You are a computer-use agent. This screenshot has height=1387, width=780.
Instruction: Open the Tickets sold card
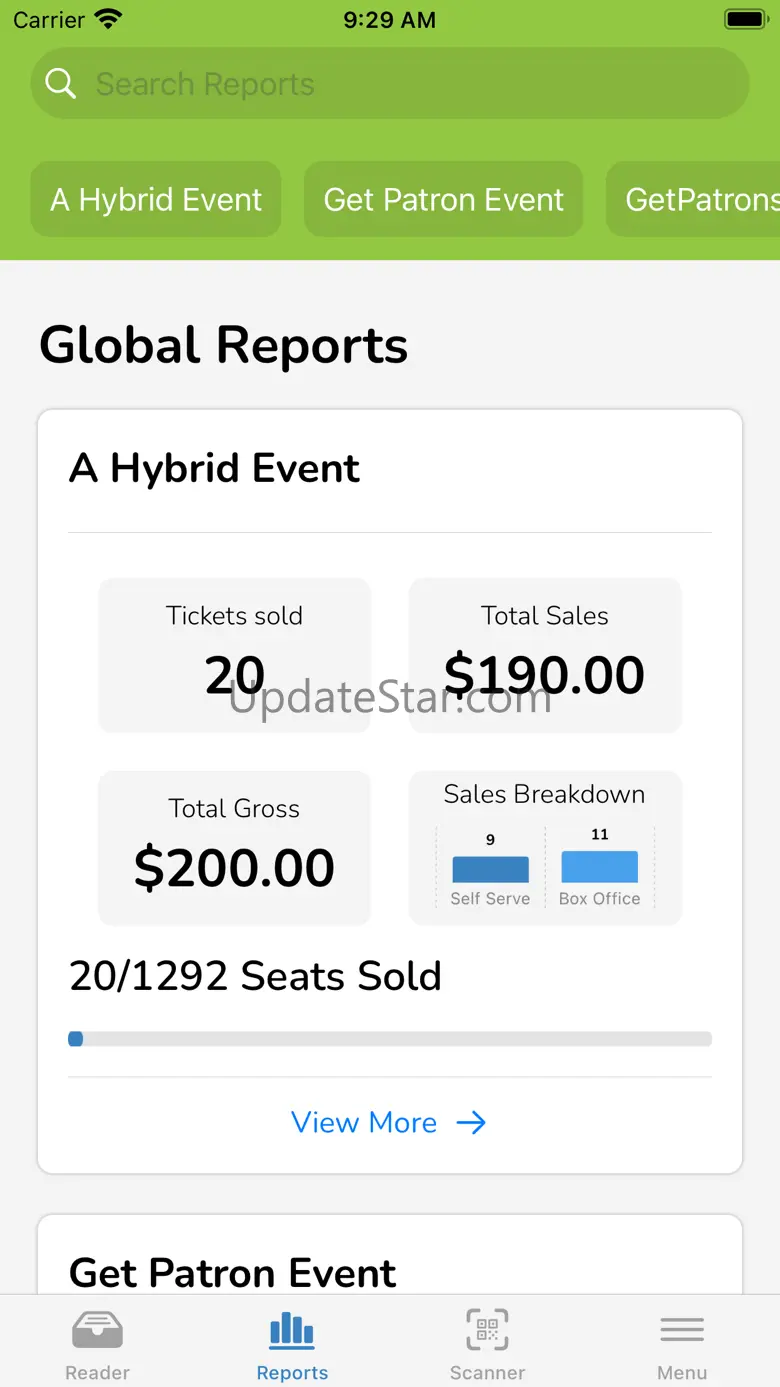click(235, 655)
